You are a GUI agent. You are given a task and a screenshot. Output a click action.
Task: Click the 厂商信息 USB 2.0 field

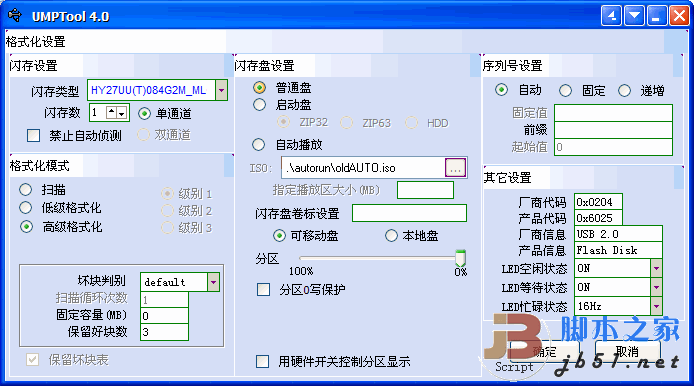pyautogui.click(x=618, y=234)
